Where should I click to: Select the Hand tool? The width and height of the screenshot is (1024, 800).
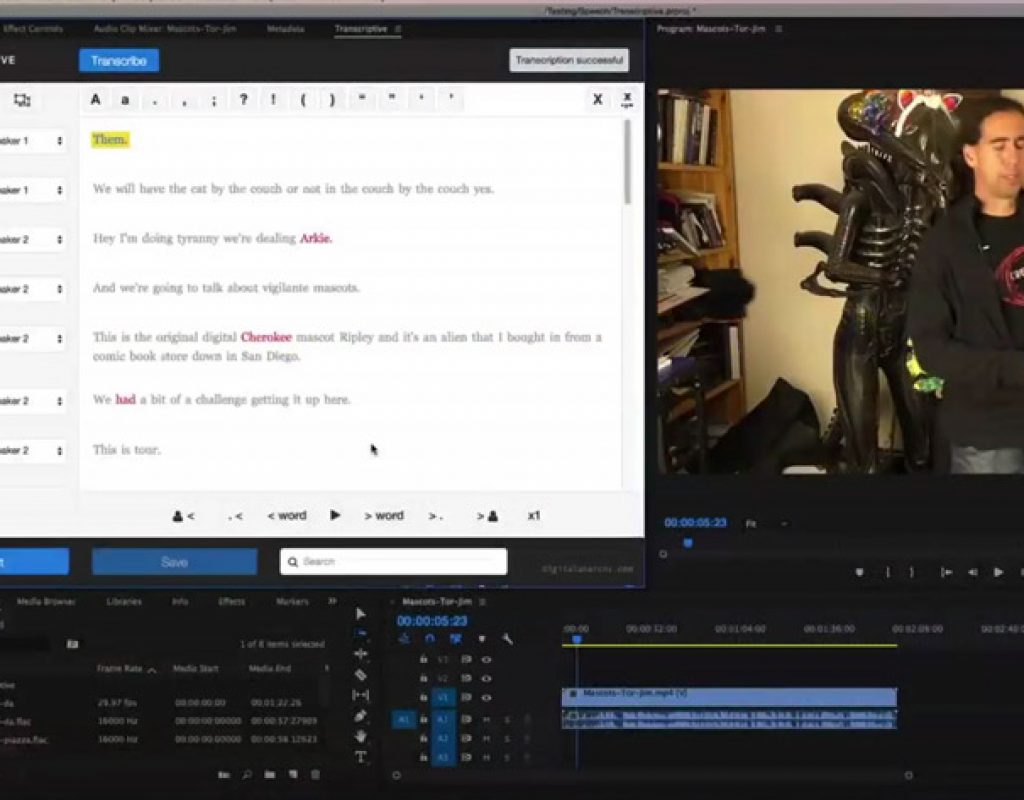360,736
